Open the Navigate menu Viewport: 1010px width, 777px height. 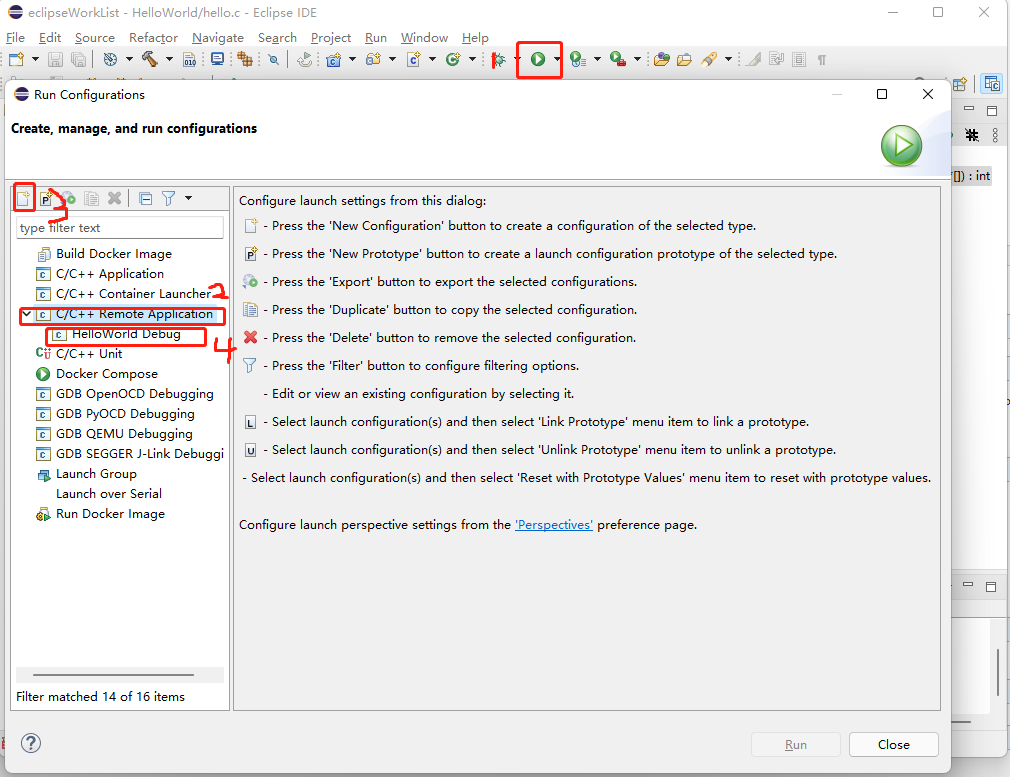tap(218, 37)
